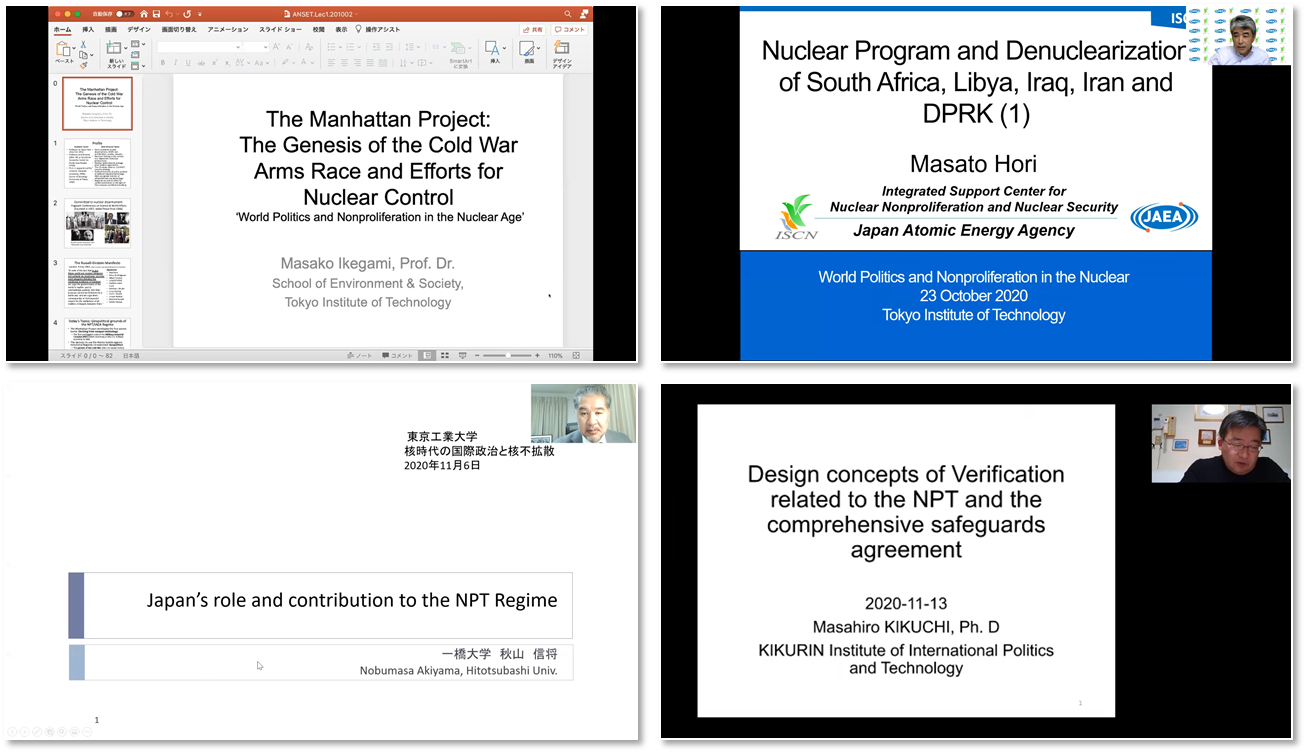Click the ノート notes button in status bar
Screen dimensions: 1306x753
359,355
